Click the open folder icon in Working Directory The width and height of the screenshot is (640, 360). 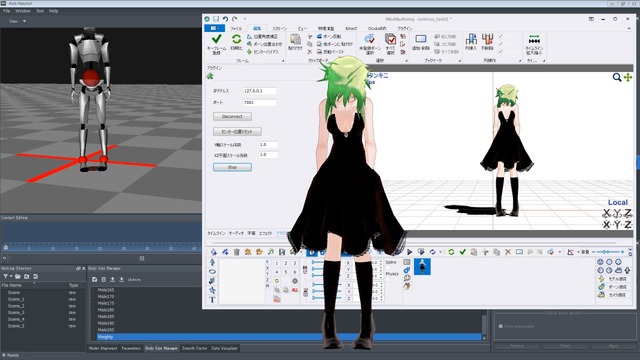click(x=18, y=276)
